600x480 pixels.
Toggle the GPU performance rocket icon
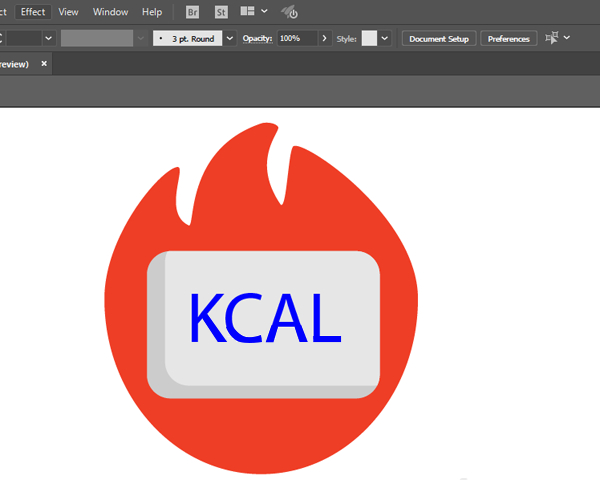click(x=290, y=12)
